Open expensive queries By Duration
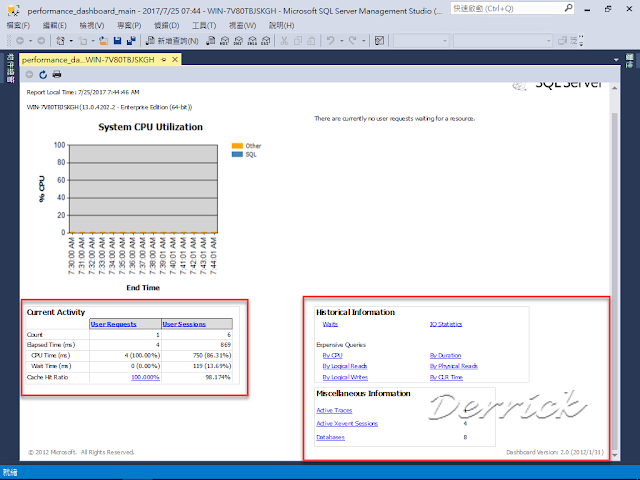The height and width of the screenshot is (480, 640). pos(445,356)
